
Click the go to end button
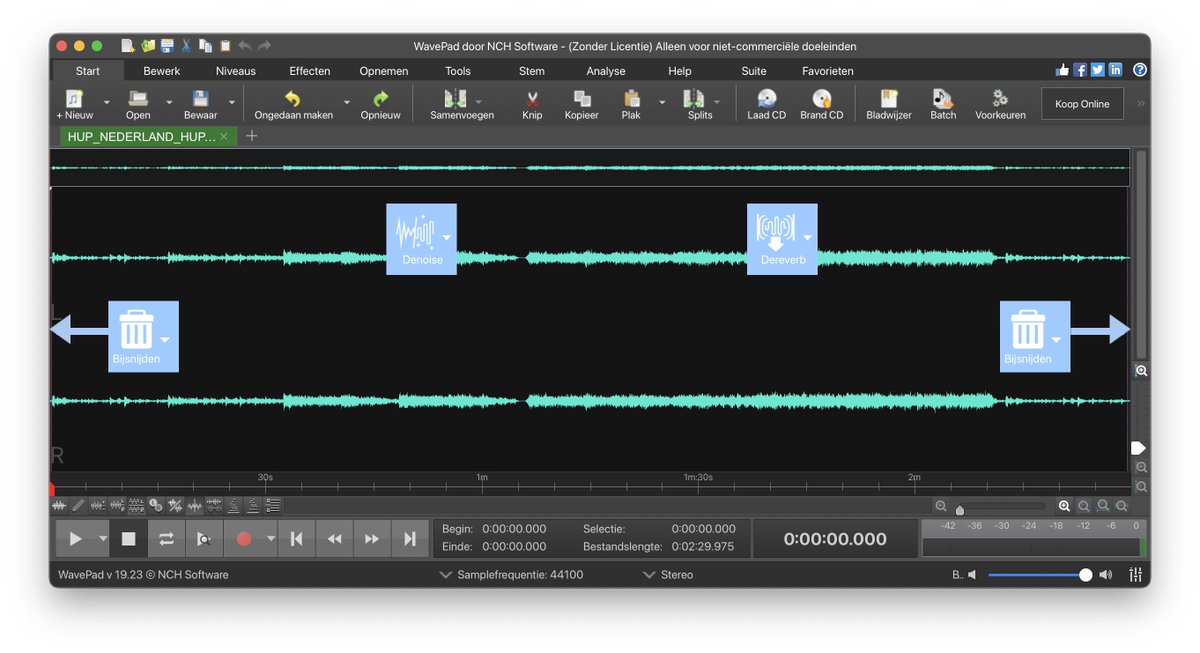409,539
